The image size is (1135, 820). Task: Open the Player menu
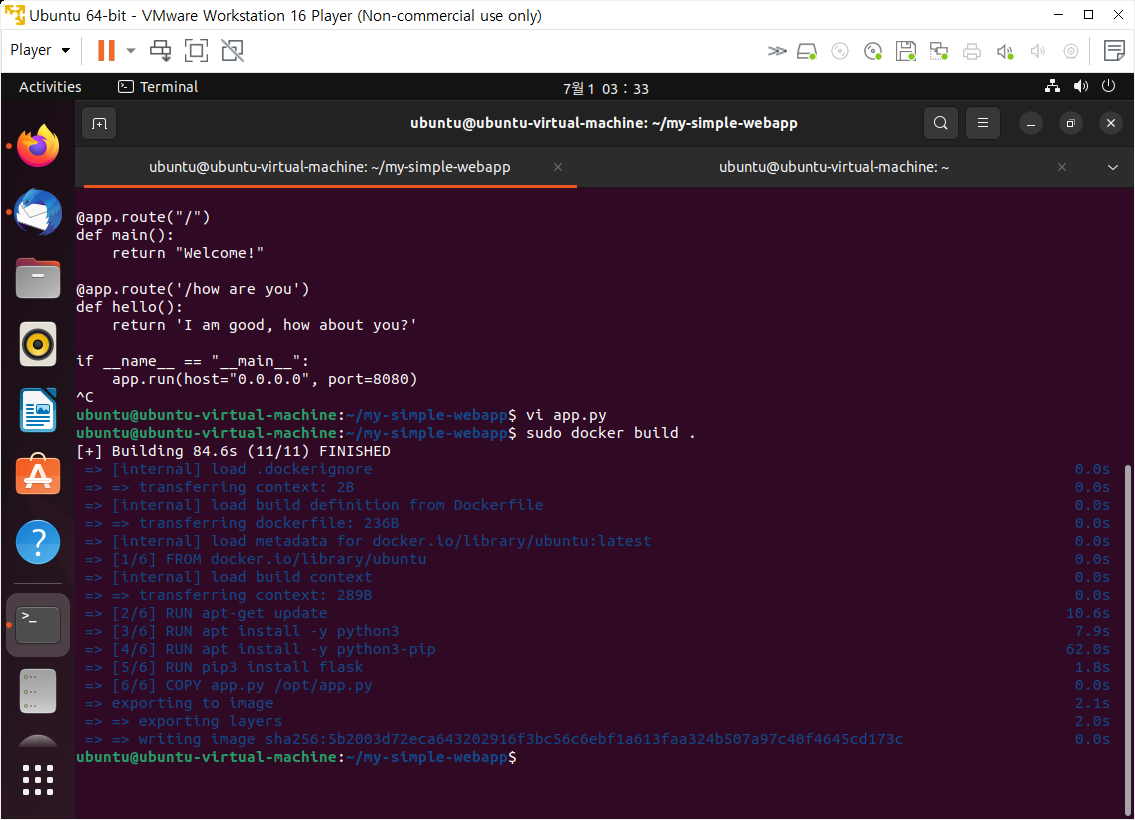pos(40,50)
